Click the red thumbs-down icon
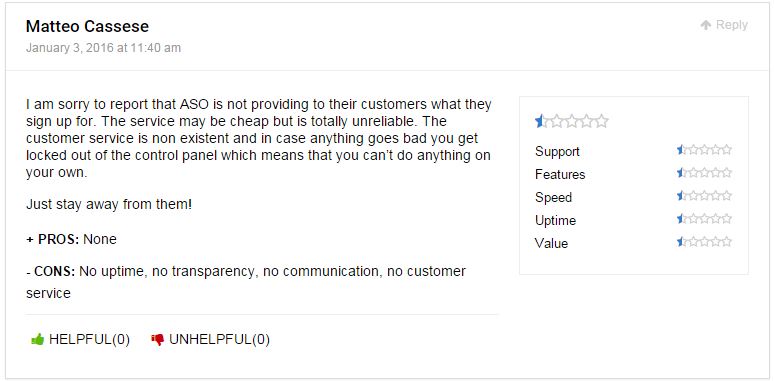 [x=157, y=340]
